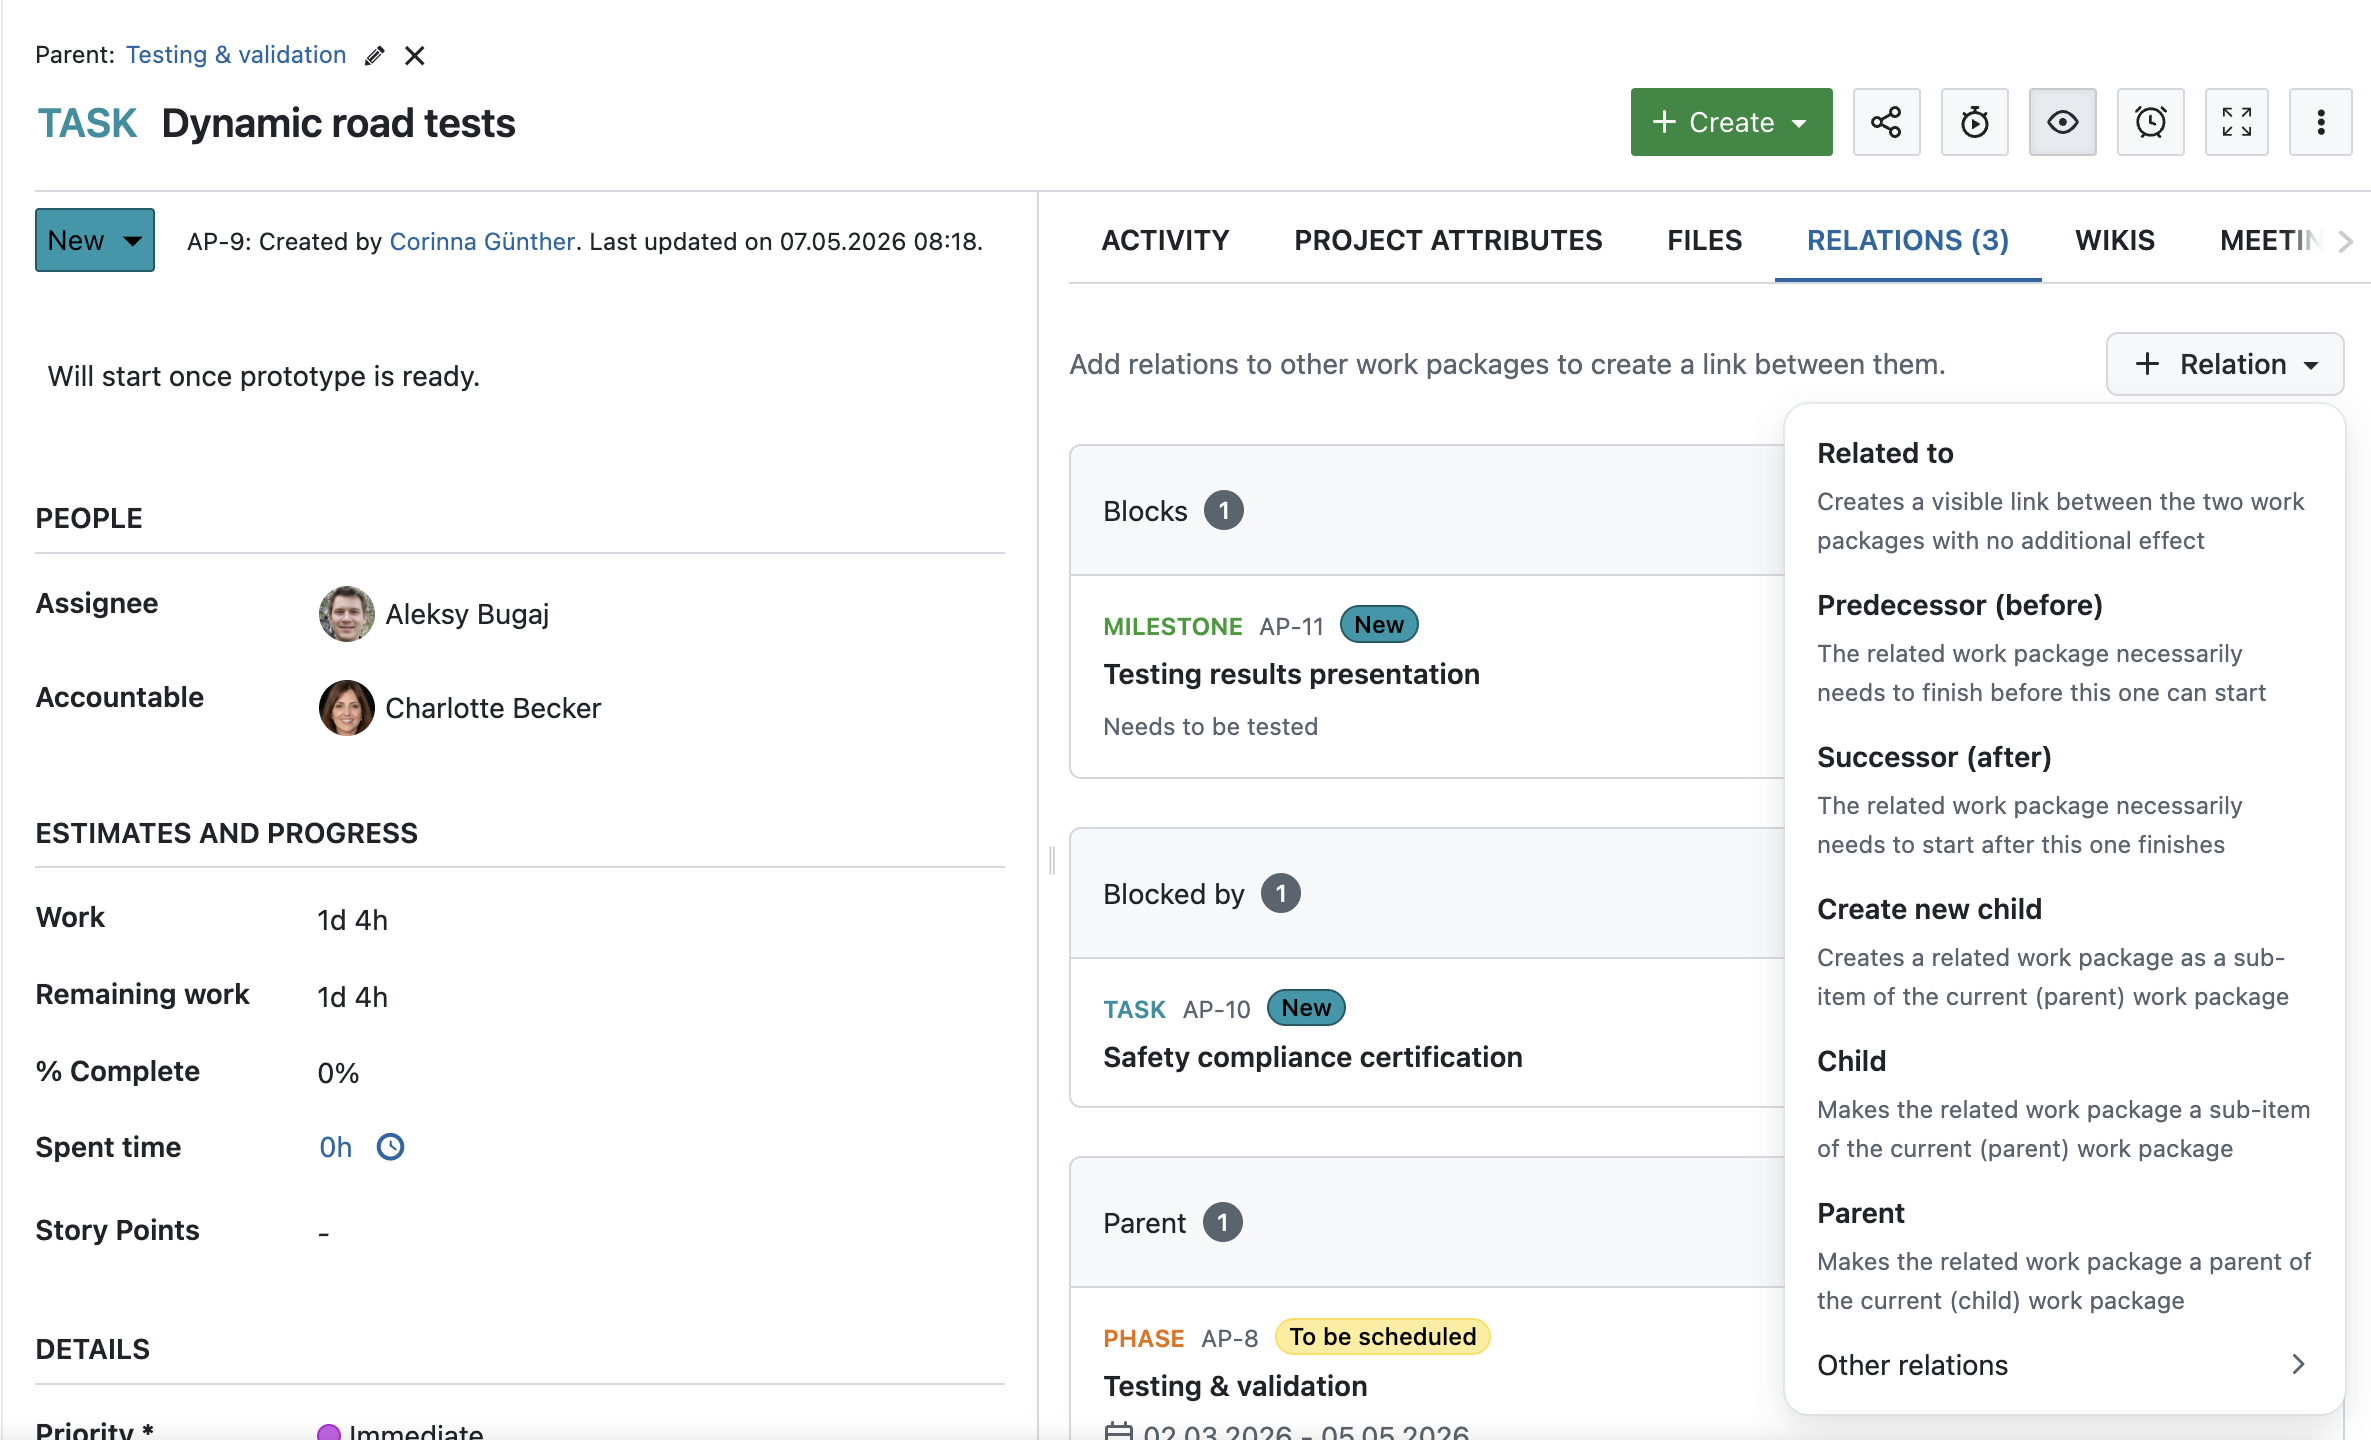
Task: Open the share work package icon
Action: click(x=1886, y=122)
